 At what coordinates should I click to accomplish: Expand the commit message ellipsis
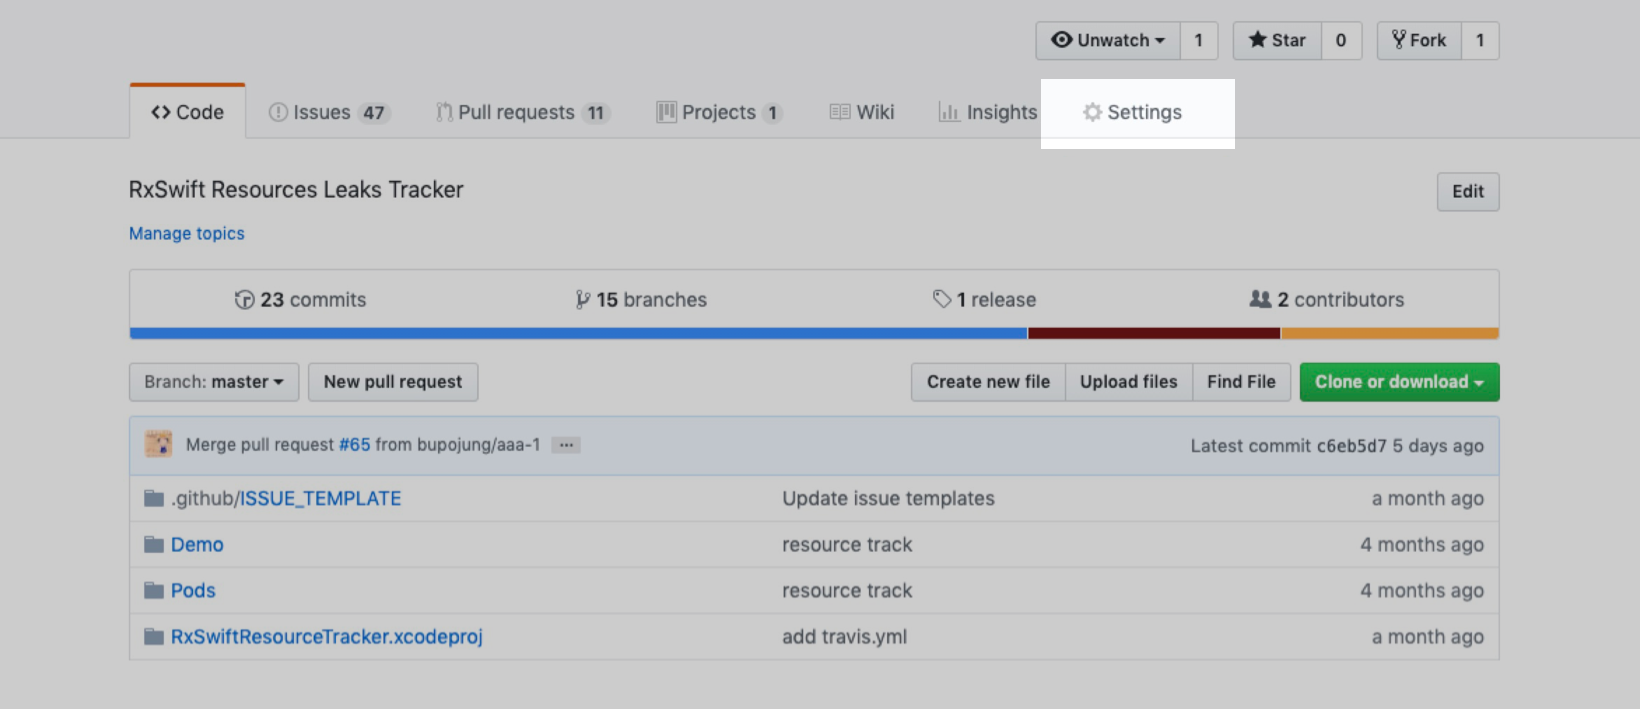click(566, 445)
